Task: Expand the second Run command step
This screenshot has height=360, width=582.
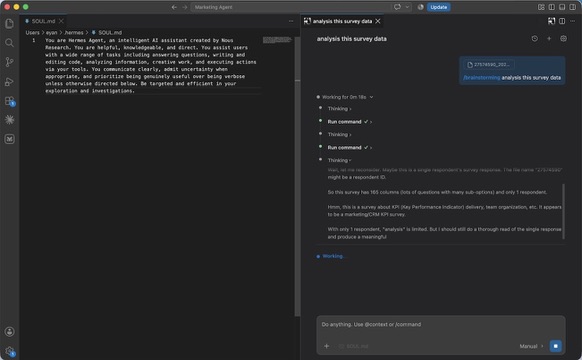Action: click(349, 148)
